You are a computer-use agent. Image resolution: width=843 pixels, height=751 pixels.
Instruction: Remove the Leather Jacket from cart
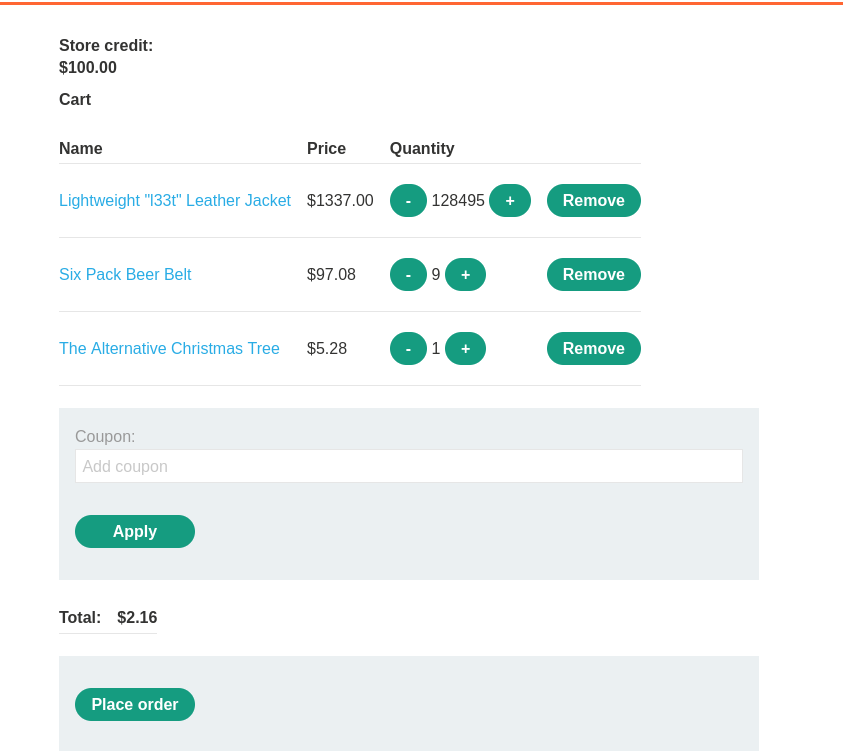[x=593, y=201]
